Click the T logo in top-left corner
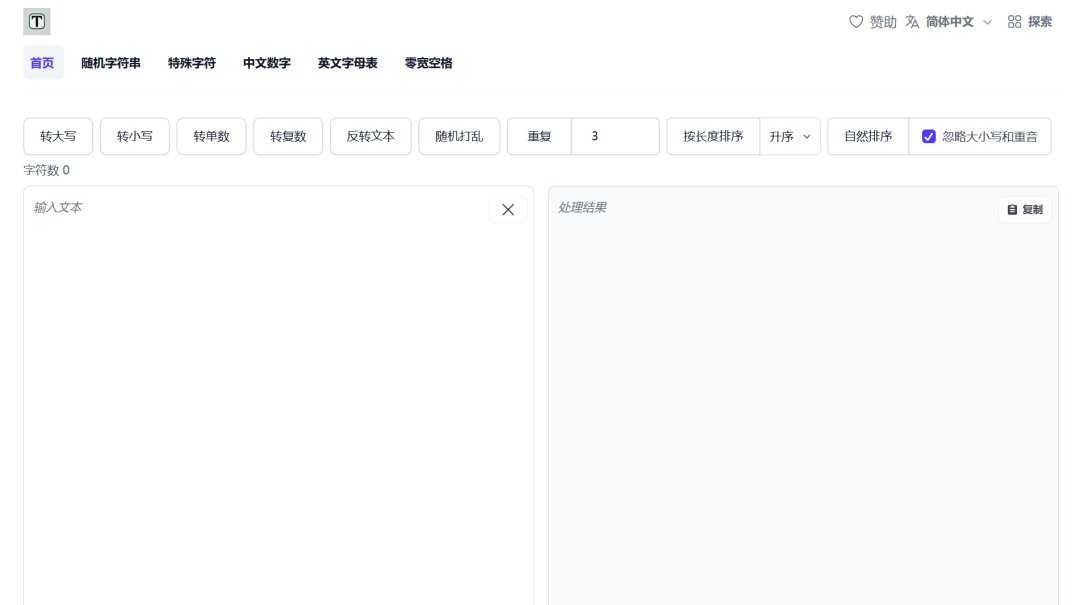Viewport: 1080px width, 605px height. [x=36, y=20]
